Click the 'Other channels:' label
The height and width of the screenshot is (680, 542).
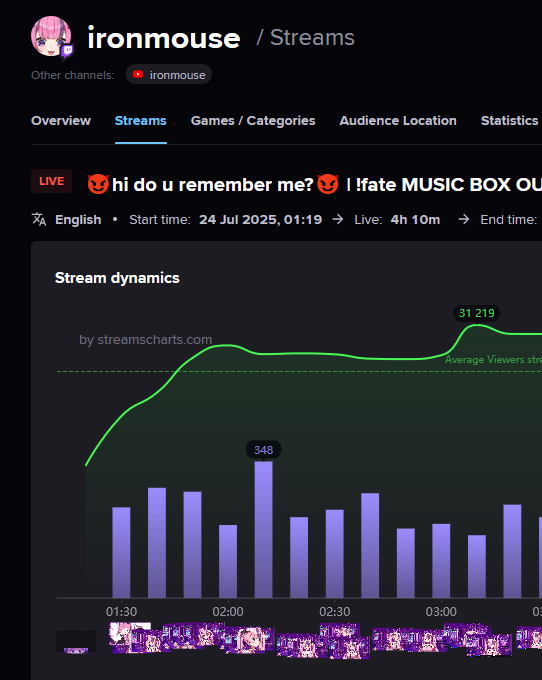click(x=72, y=75)
